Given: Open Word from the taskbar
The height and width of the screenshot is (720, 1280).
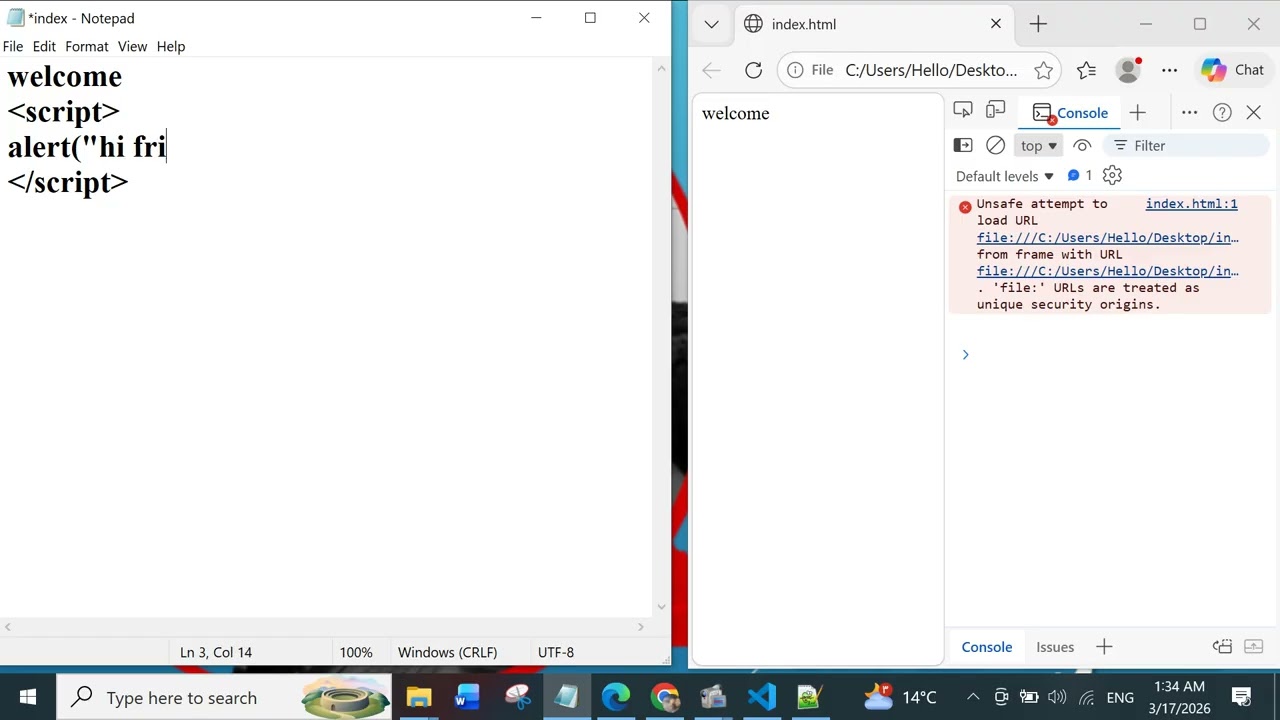Looking at the screenshot, I should pyautogui.click(x=468, y=697).
